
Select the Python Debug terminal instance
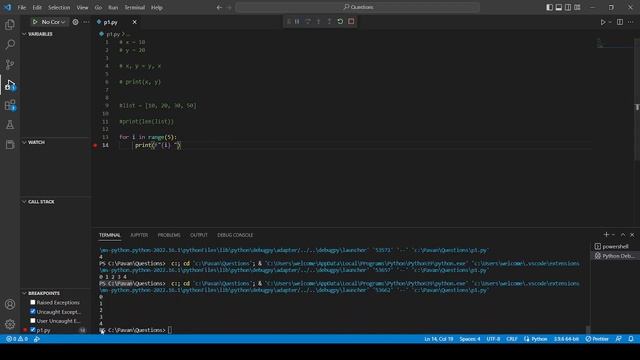(615, 256)
